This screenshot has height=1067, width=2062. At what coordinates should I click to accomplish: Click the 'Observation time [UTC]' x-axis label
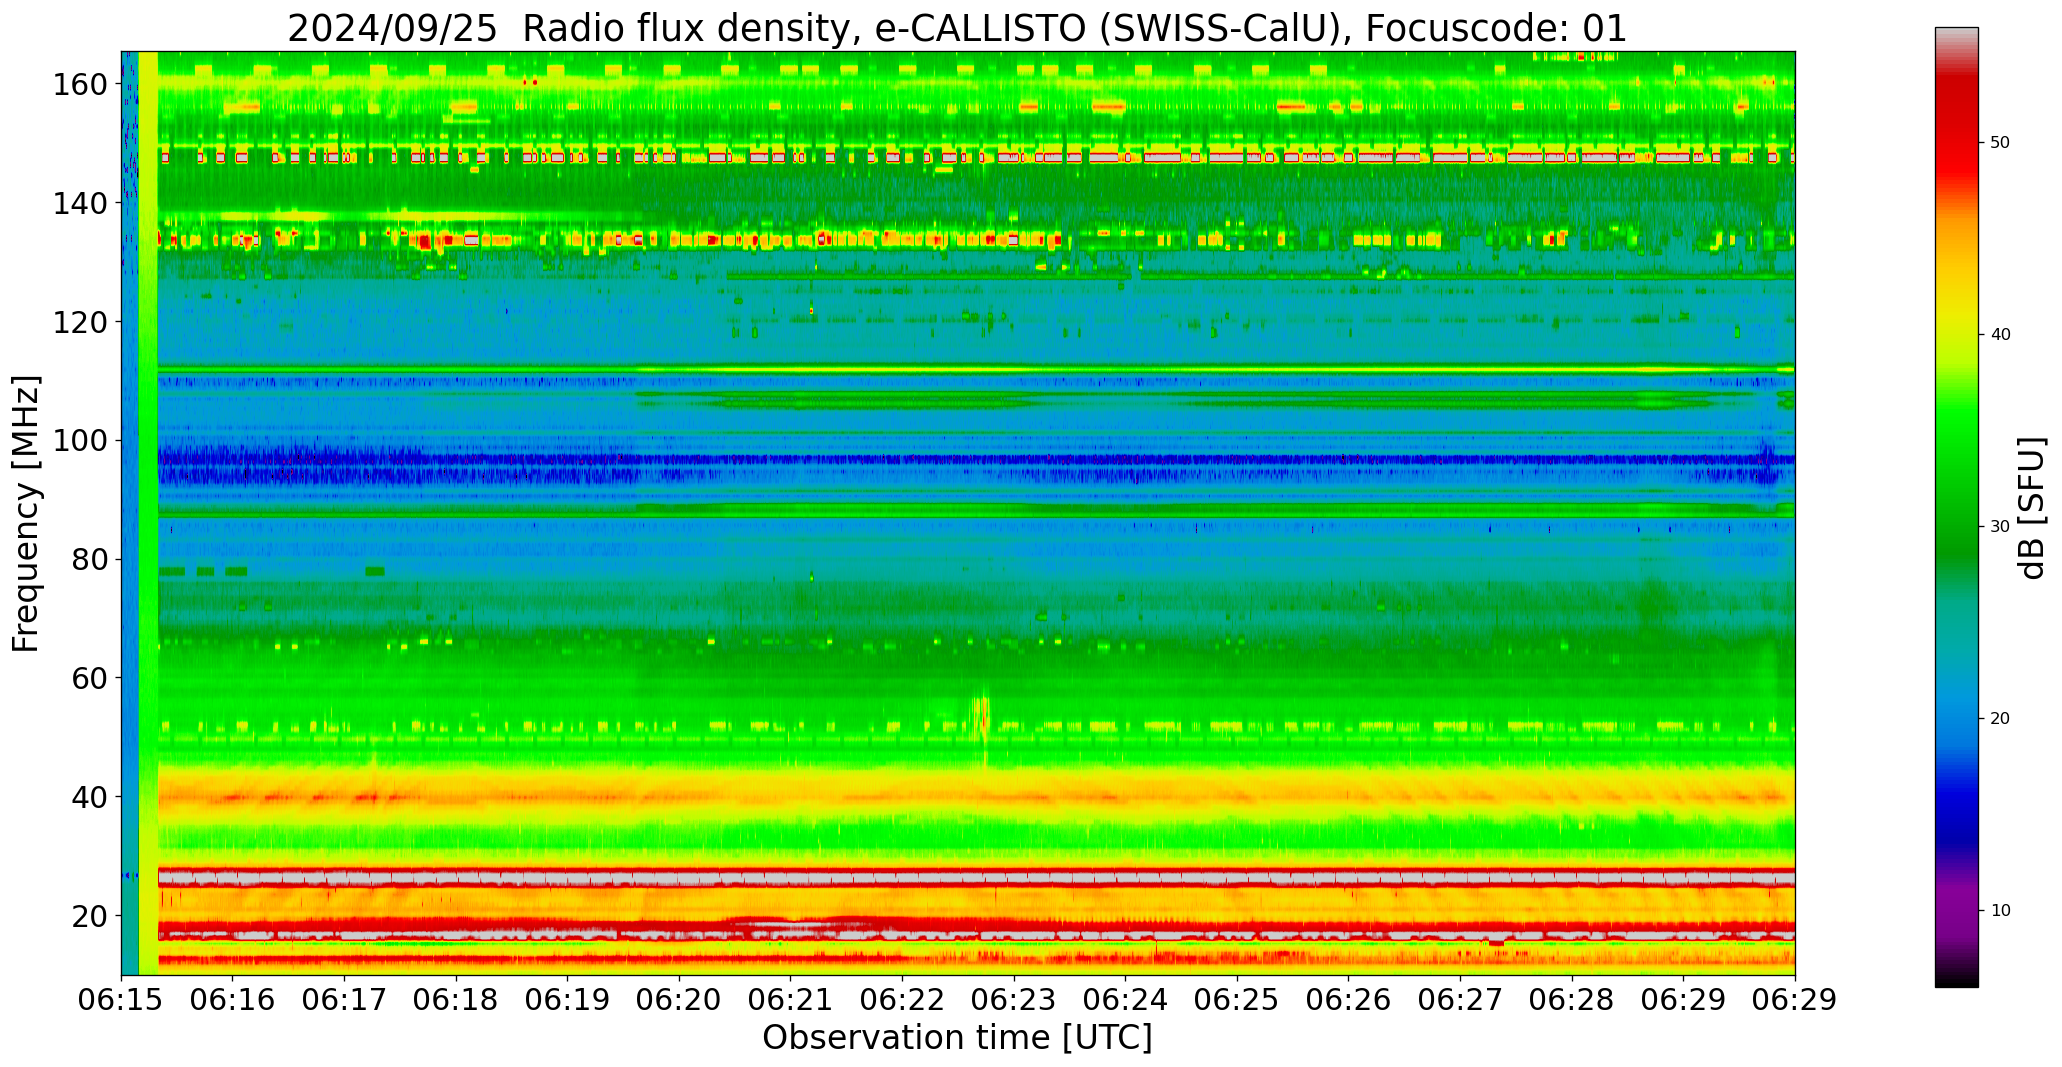957,1038
